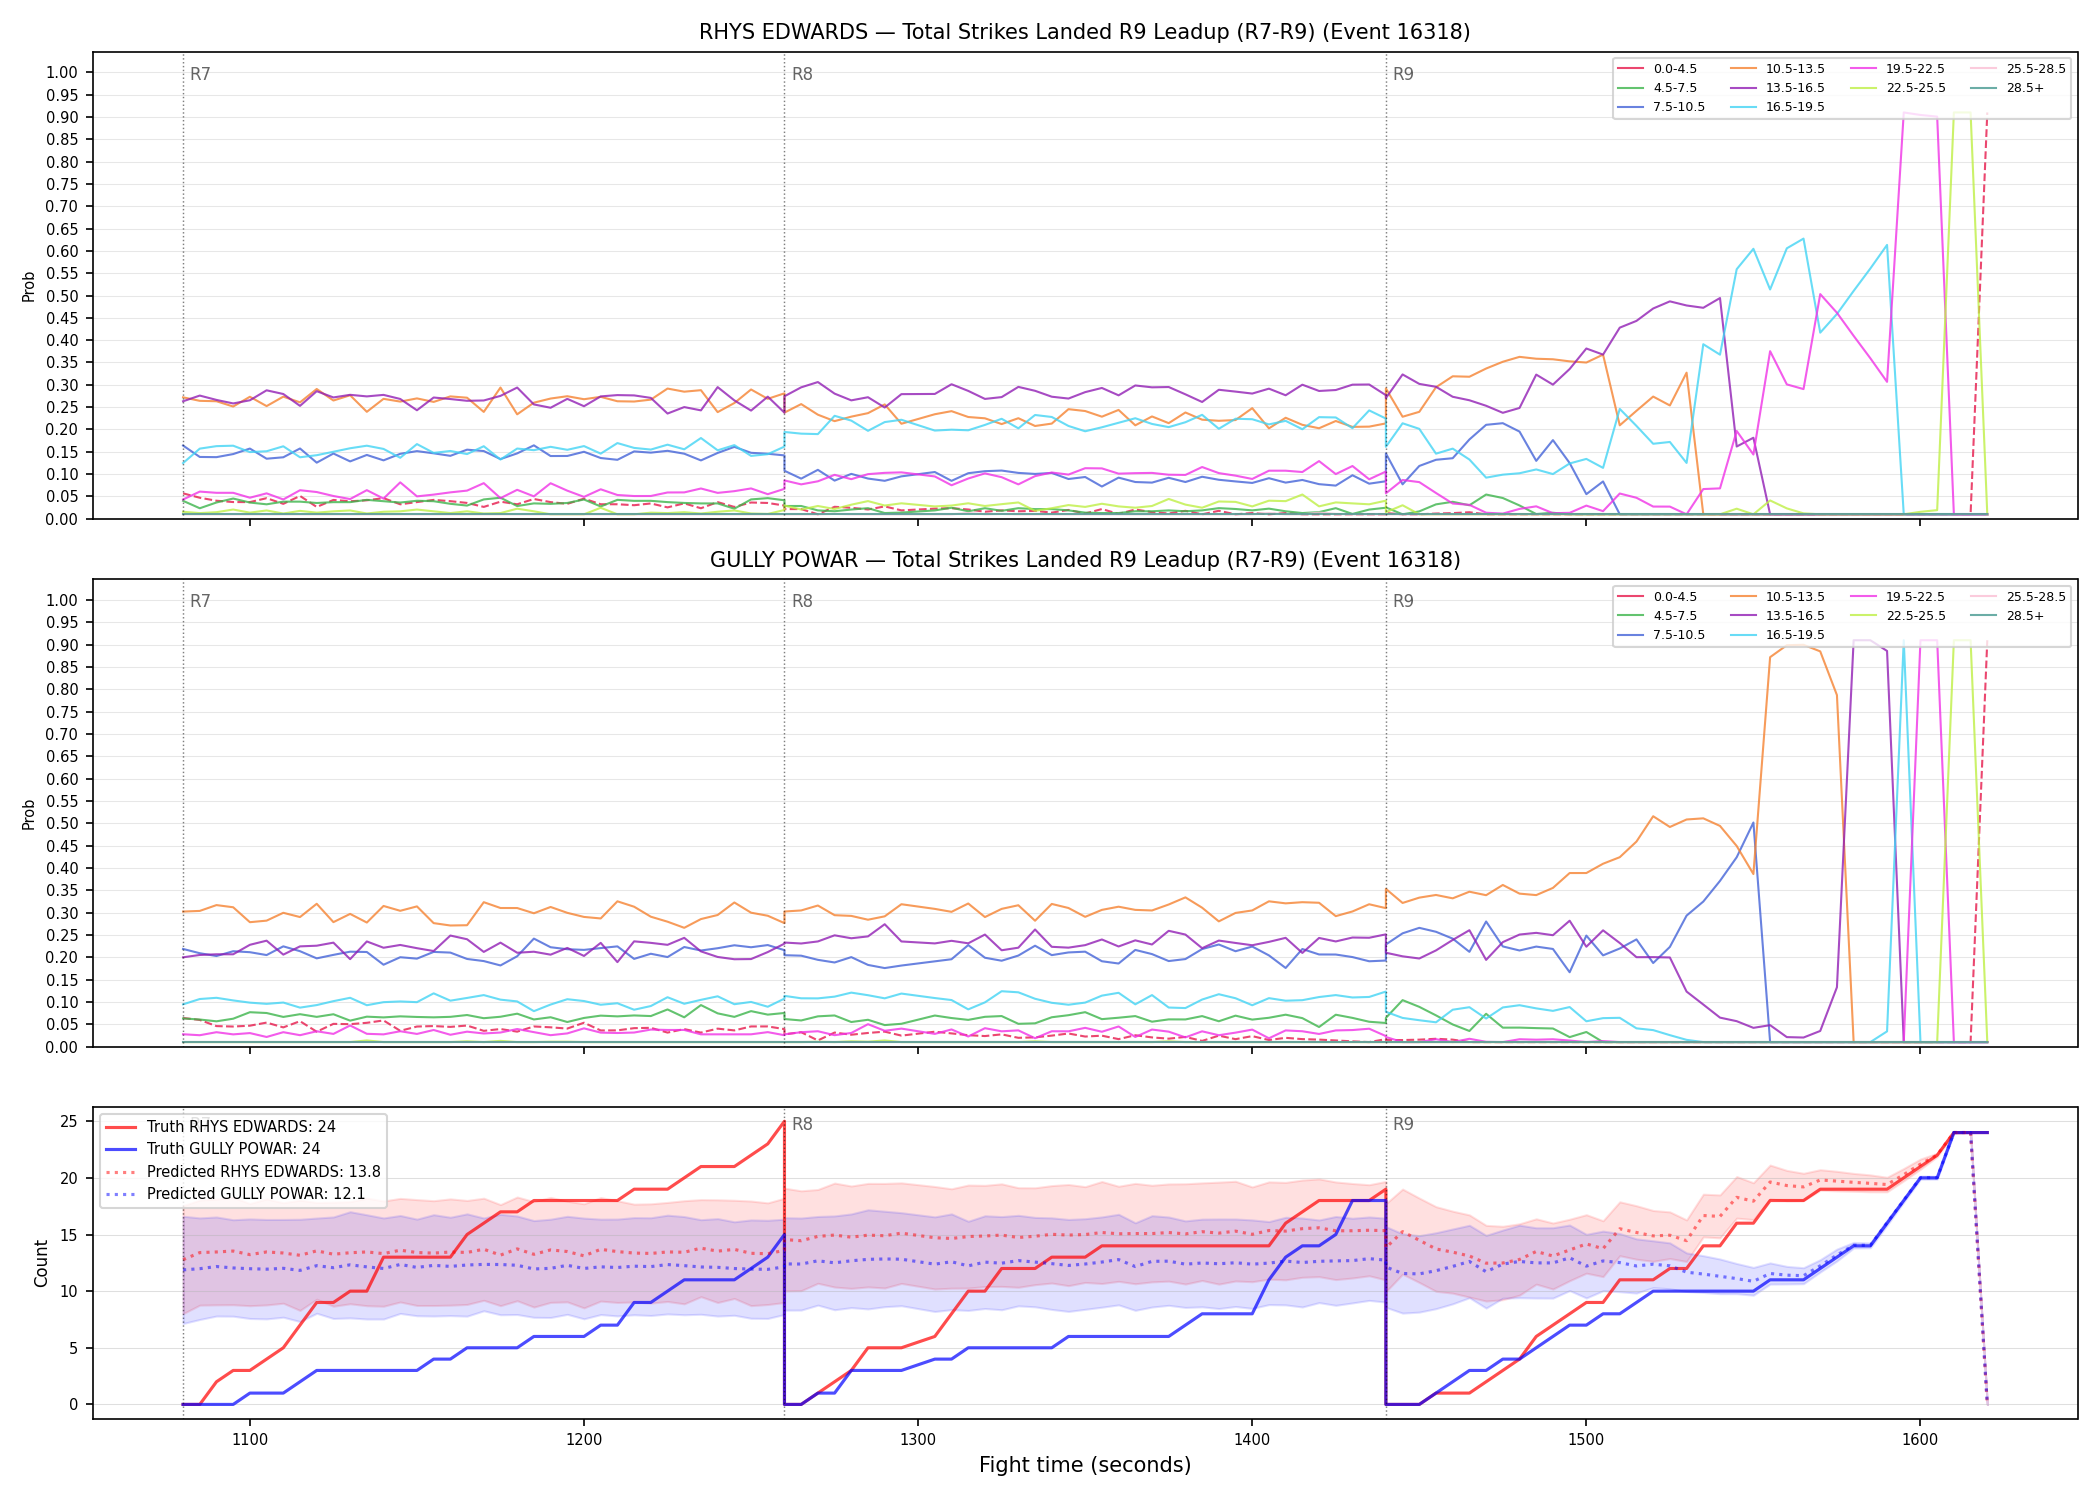Pick the 28.5+ legend entry in the GULLY POWAR chart
Viewport: 2100px width, 1500px height.
[x=2008, y=616]
